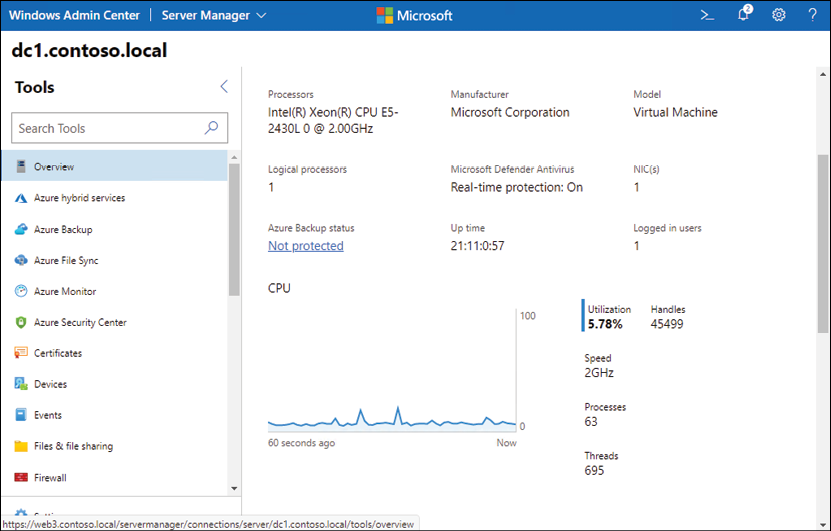Click the main page scroll up arrow
831x531 pixels.
(823, 74)
